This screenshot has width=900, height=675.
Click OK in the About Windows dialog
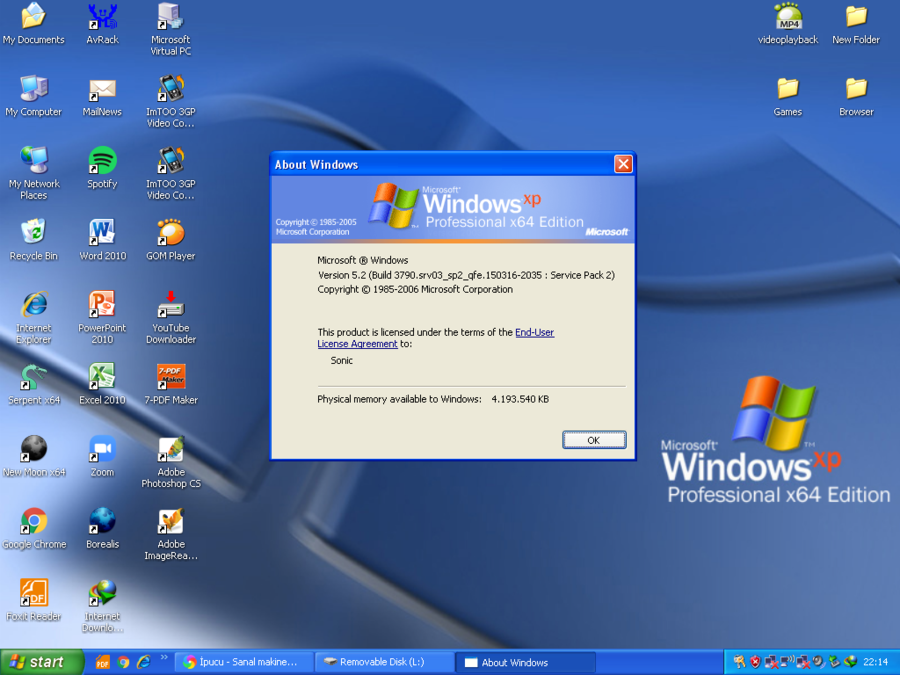tap(594, 440)
